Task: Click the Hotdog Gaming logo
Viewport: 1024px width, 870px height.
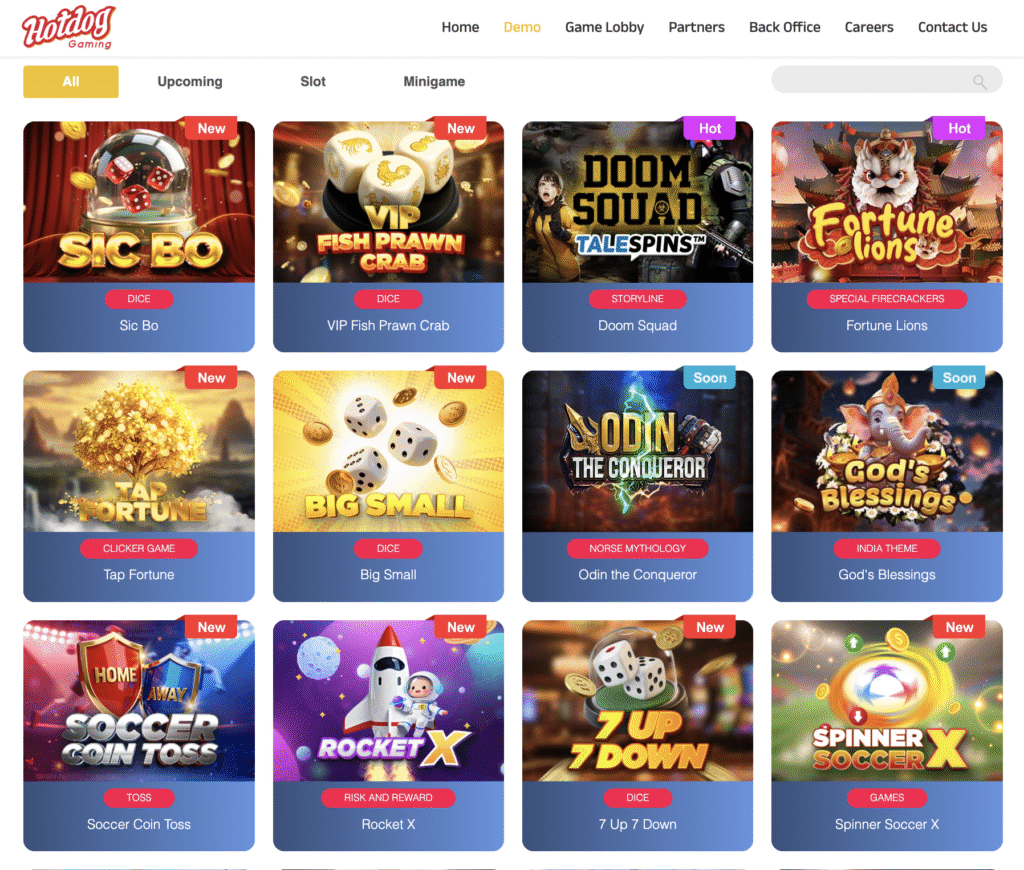Action: pos(69,27)
